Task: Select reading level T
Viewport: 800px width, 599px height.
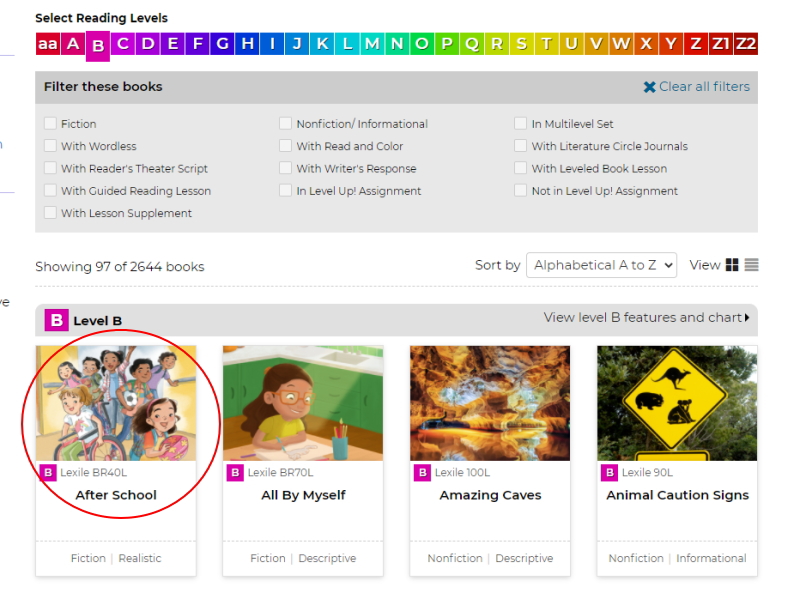Action: (x=547, y=43)
